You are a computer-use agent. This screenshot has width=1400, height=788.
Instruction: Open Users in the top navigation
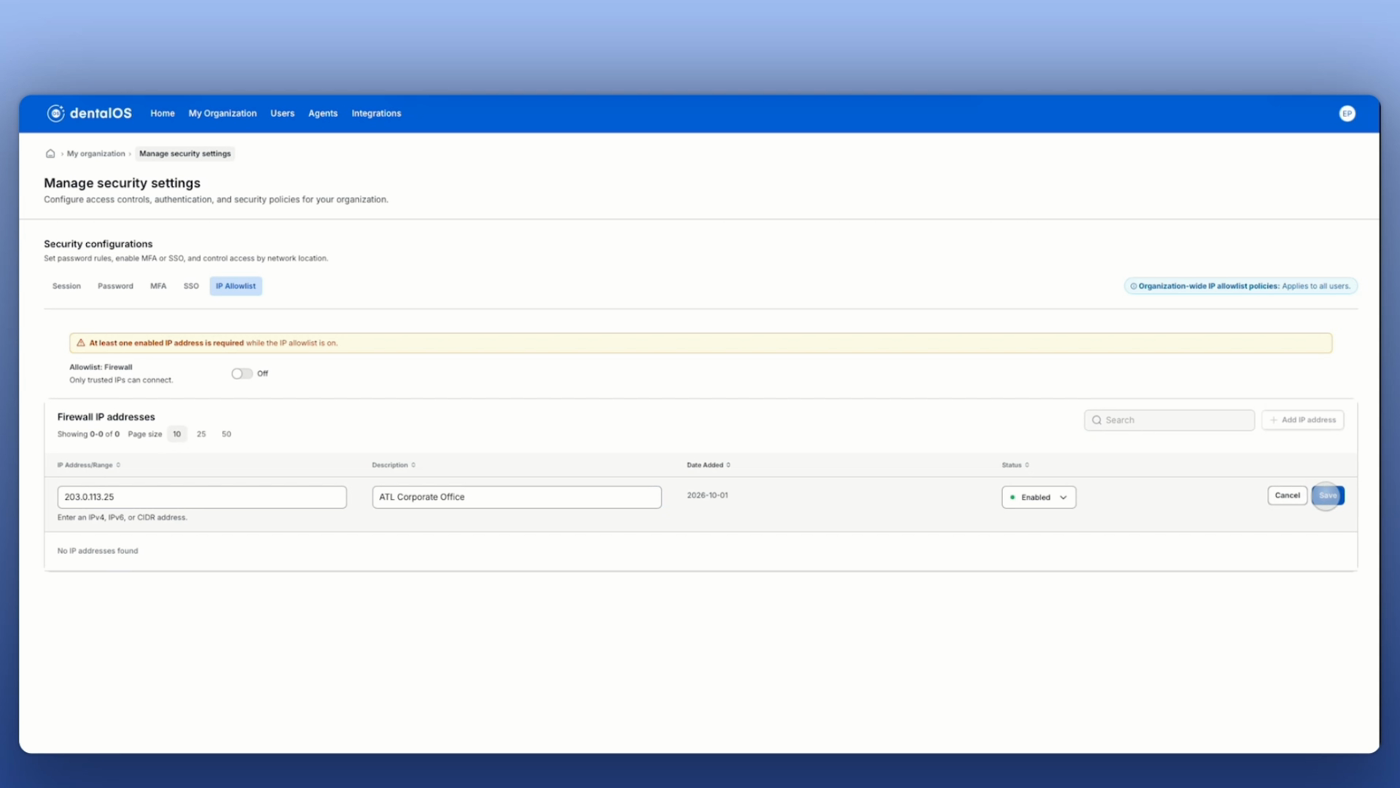point(282,114)
